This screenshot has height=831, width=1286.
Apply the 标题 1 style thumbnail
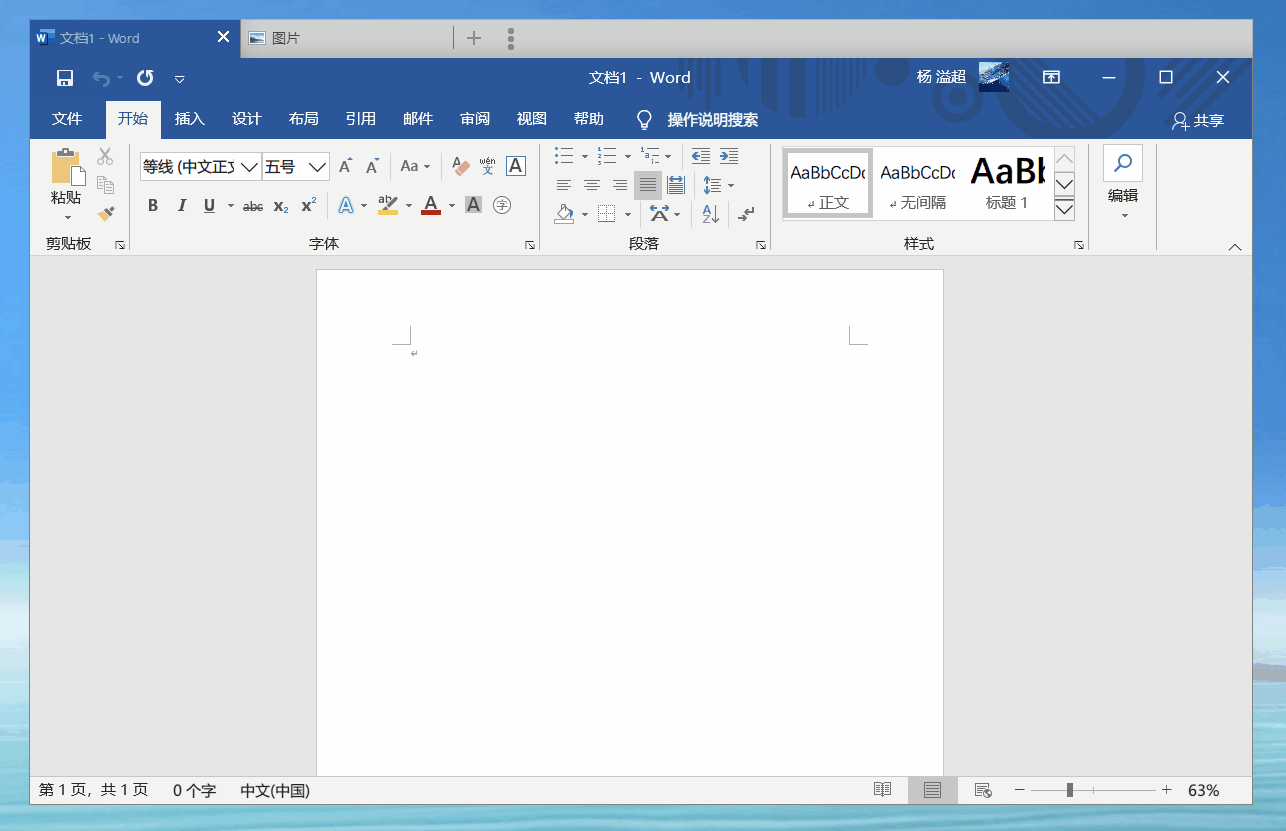(x=1007, y=182)
